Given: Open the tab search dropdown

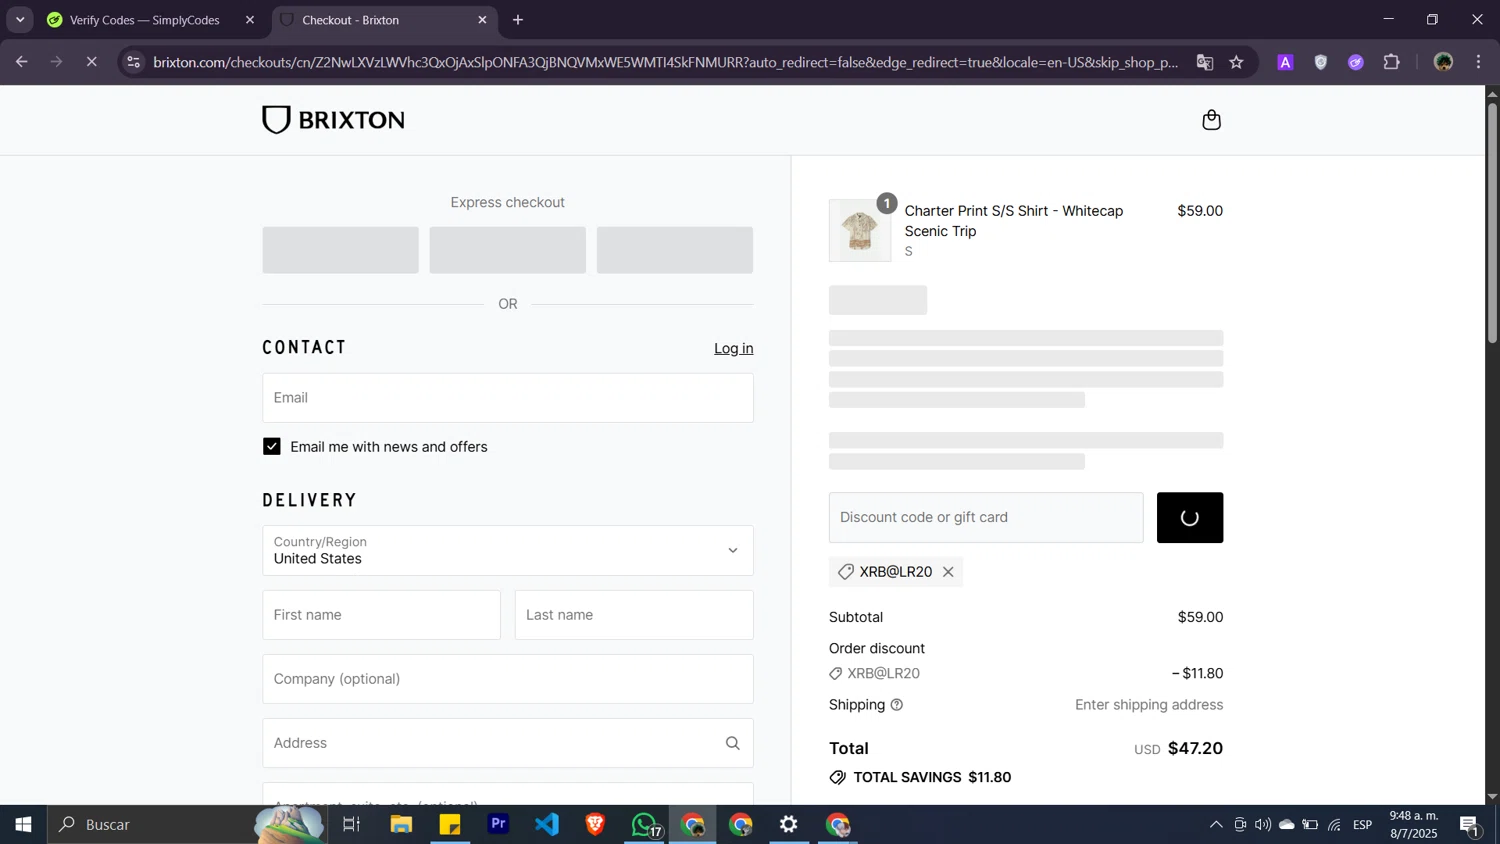Looking at the screenshot, I should pos(20,20).
